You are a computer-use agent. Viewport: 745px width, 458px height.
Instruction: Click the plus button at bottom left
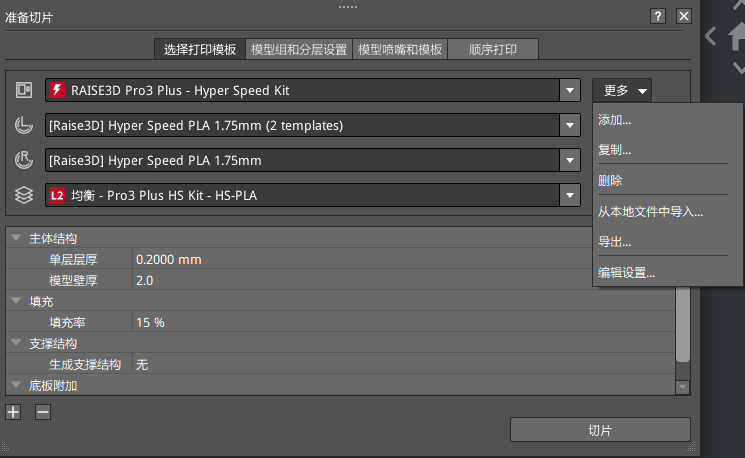(x=13, y=412)
